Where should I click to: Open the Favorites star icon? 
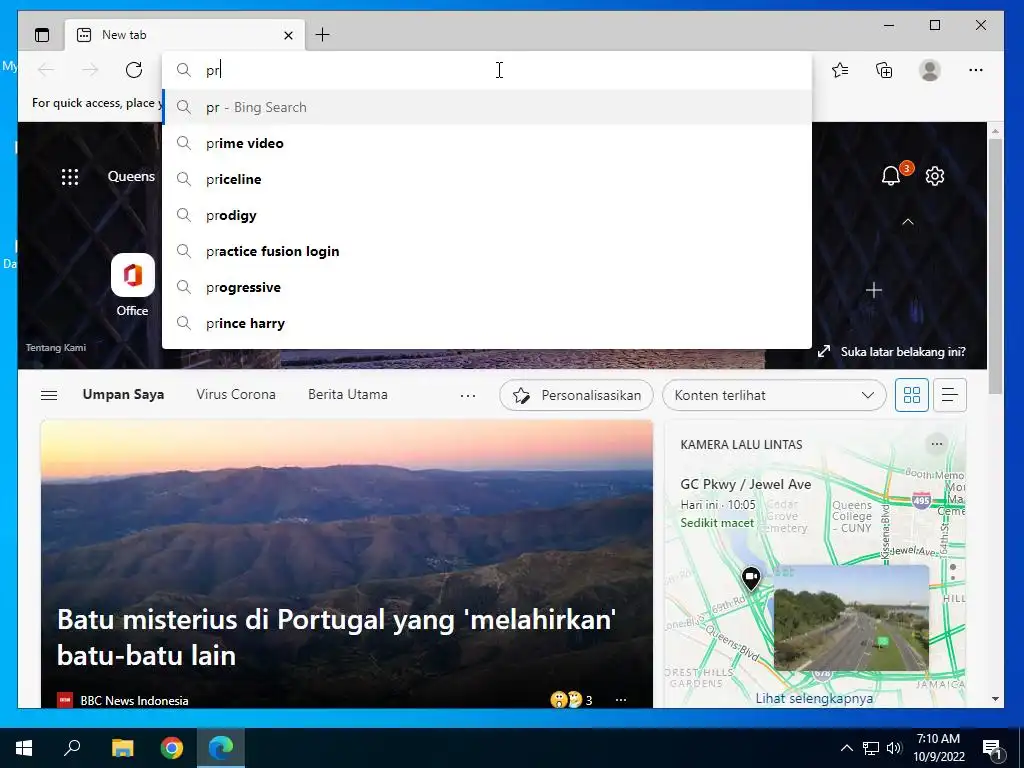tap(840, 70)
